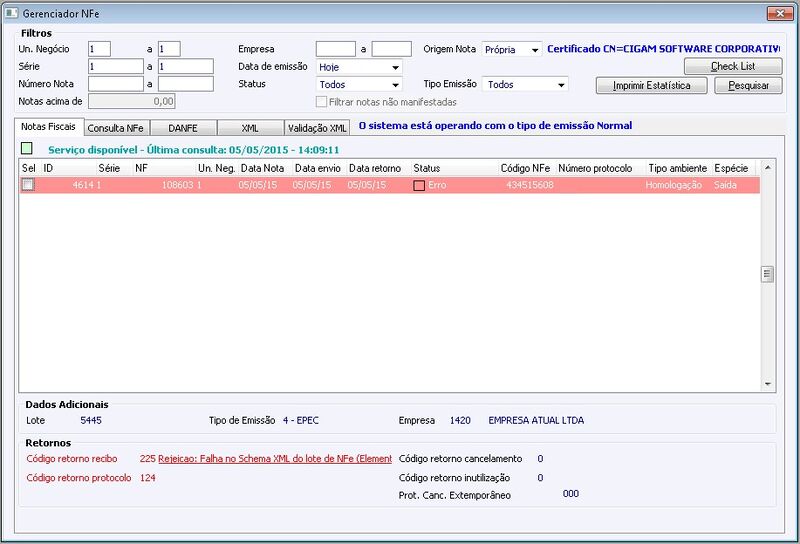Open the DANFE tab

tap(183, 128)
